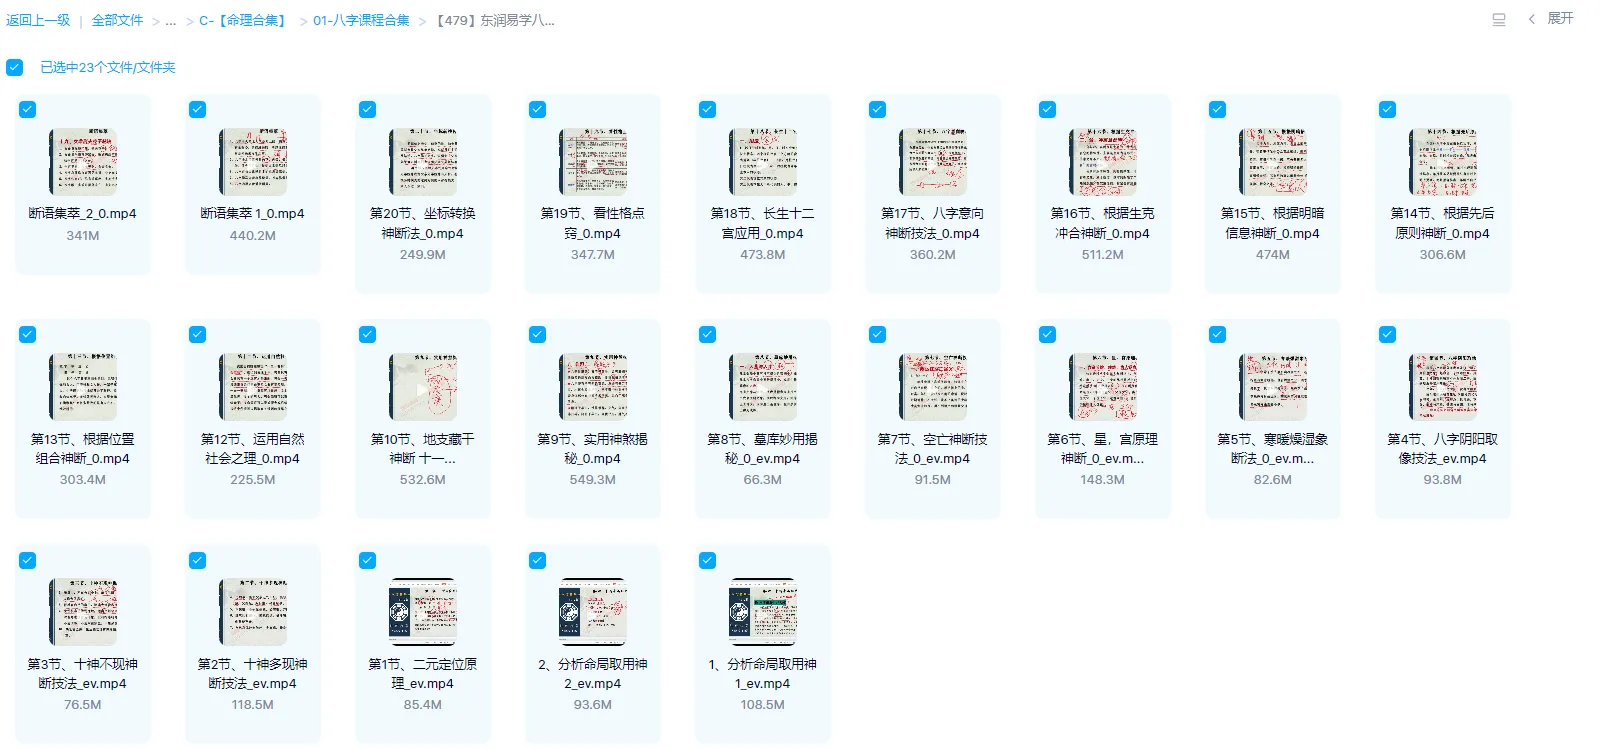Uncheck the checkbox on 断语集萃 1_0.mp4
The width and height of the screenshot is (1601, 748).
coord(198,110)
